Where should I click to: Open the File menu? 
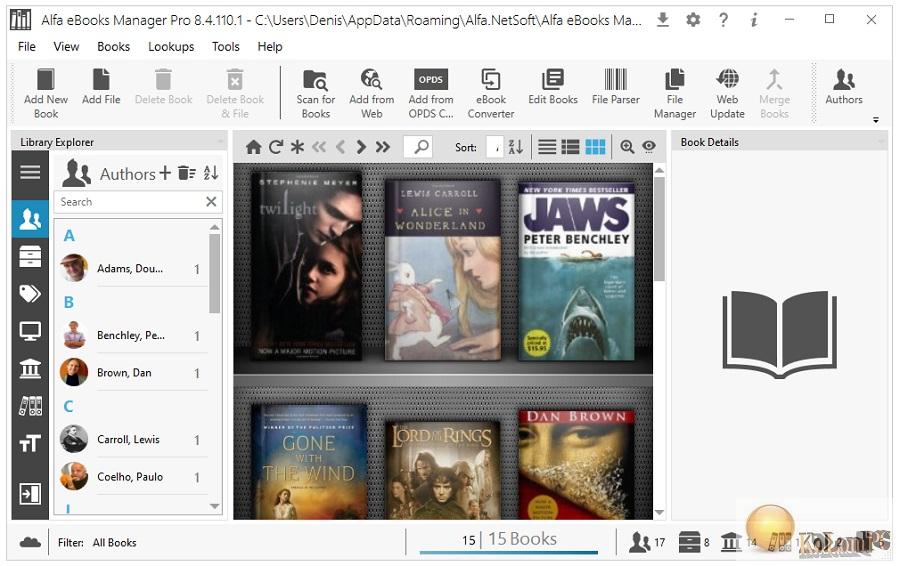coord(26,46)
